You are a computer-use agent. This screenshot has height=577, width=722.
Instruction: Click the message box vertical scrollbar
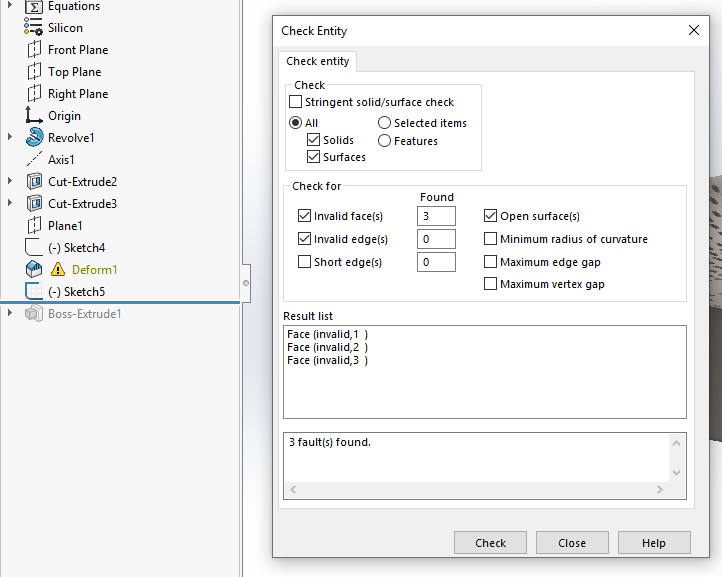coord(677,457)
